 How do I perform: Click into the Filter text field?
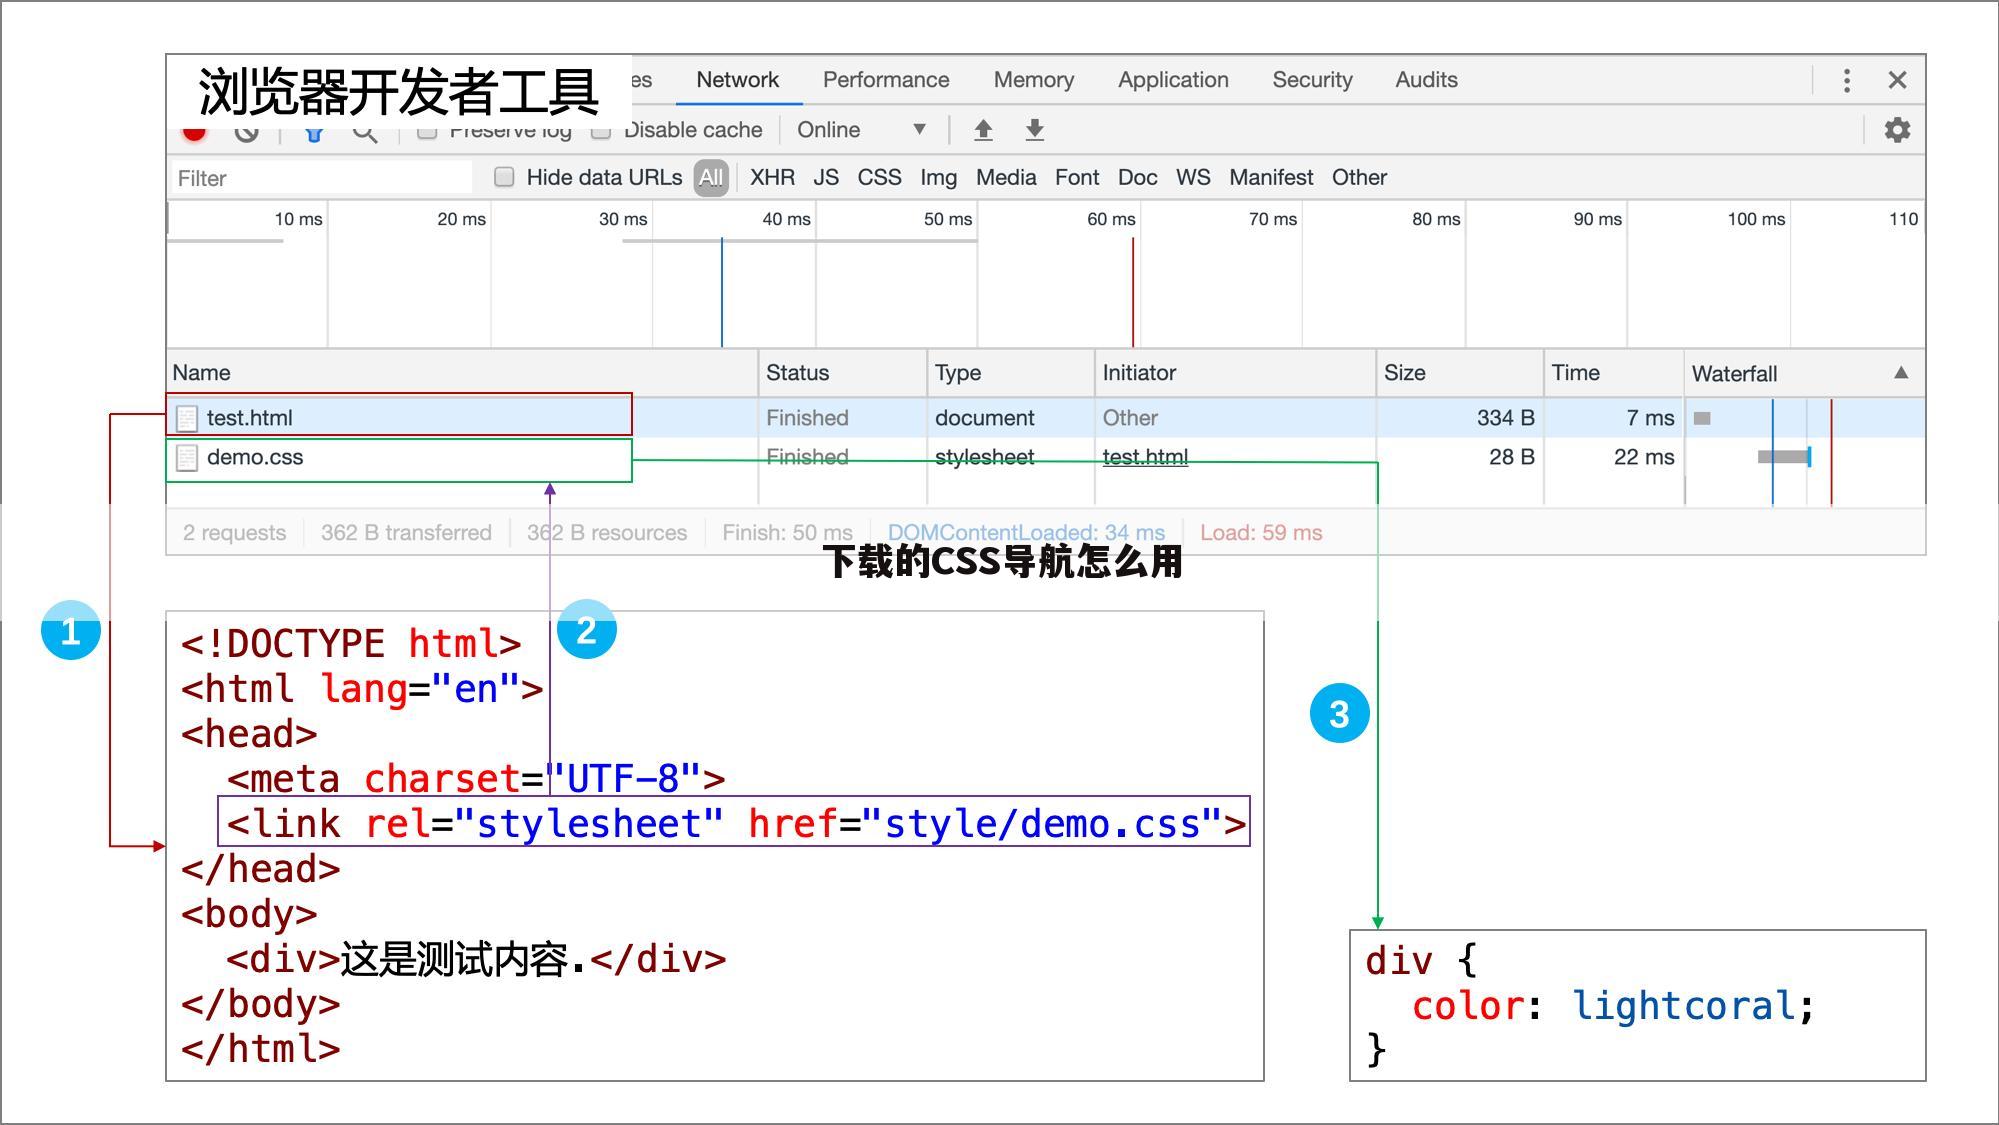pyautogui.click(x=321, y=178)
